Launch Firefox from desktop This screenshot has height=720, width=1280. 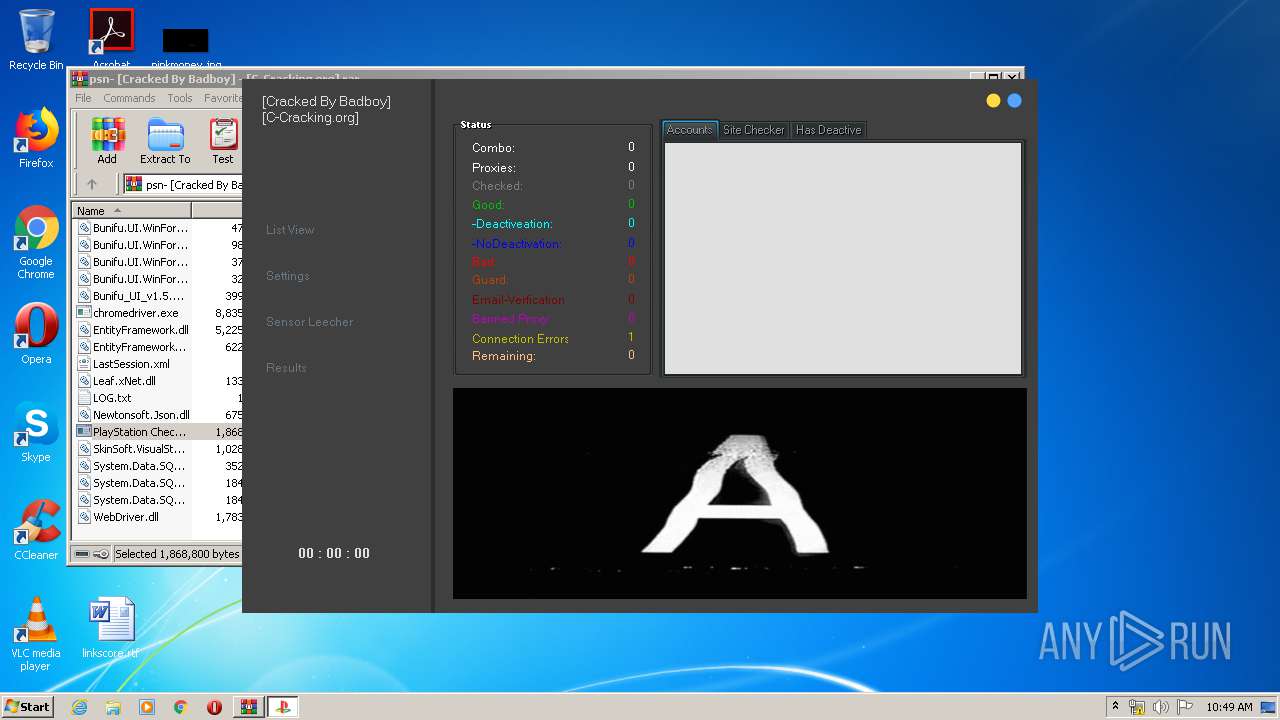point(36,138)
